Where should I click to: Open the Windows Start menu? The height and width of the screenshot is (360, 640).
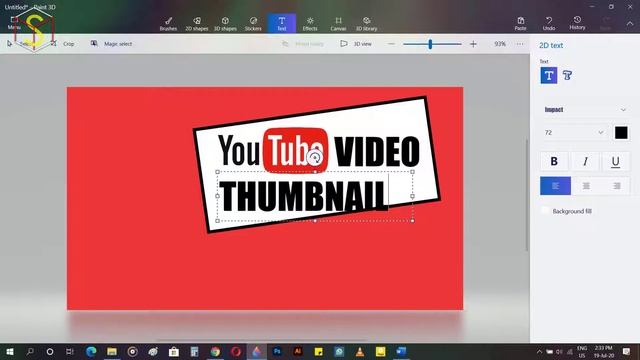(10, 351)
